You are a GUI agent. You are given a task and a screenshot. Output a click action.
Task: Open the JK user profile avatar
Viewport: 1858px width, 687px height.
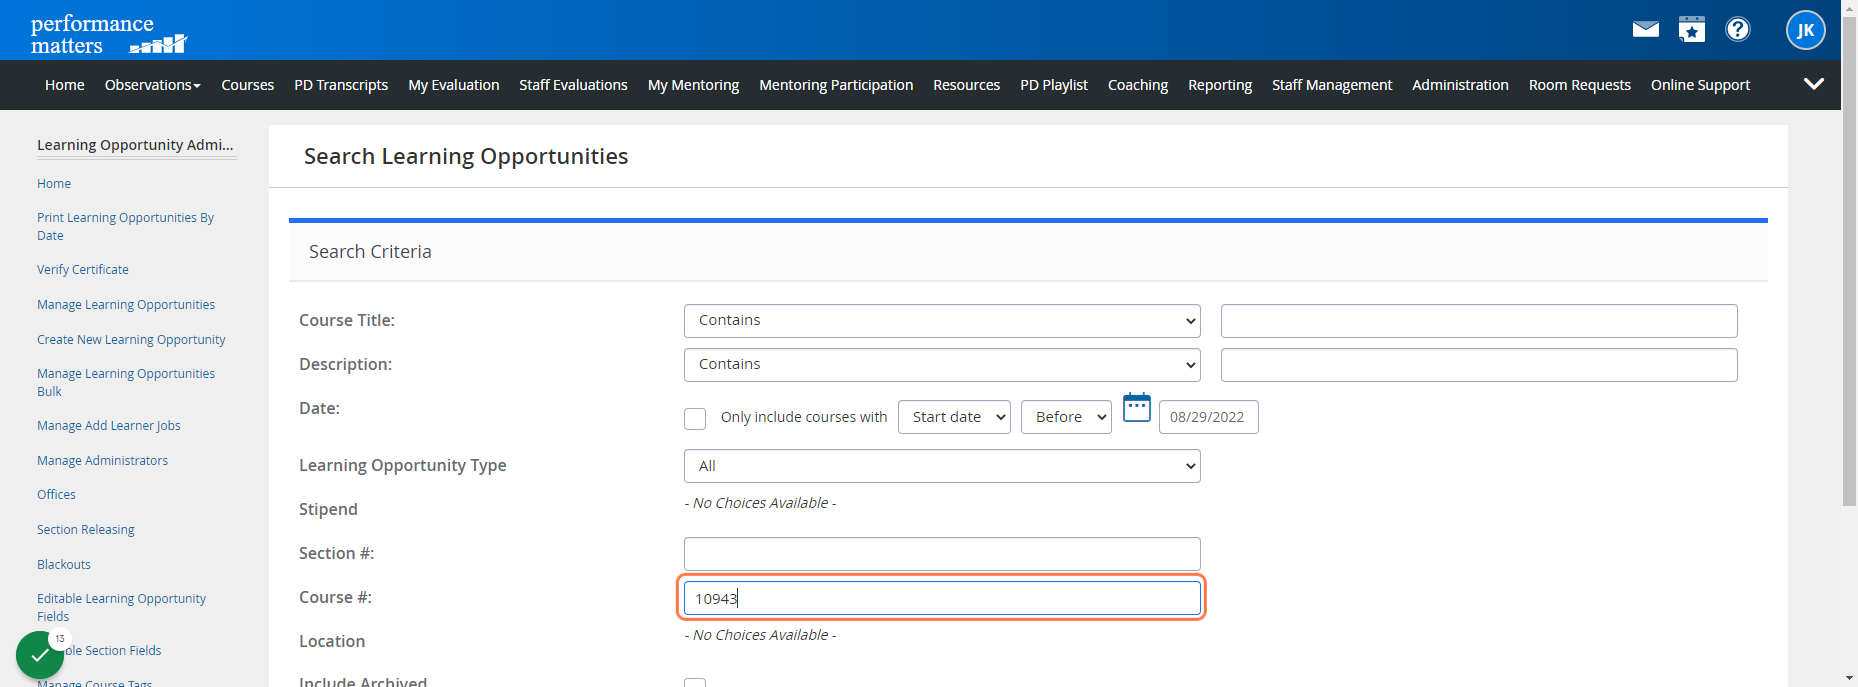[x=1805, y=30]
